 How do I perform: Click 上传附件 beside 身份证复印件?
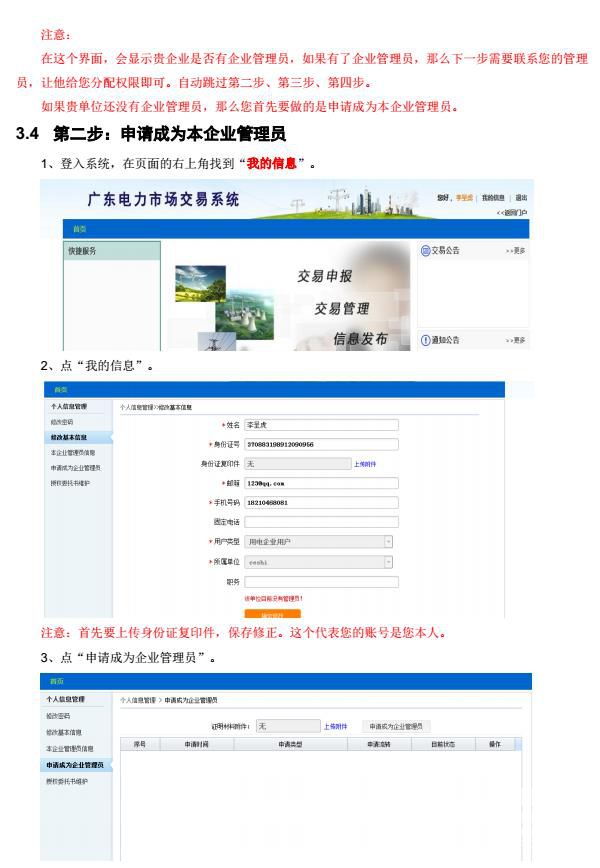pos(365,464)
